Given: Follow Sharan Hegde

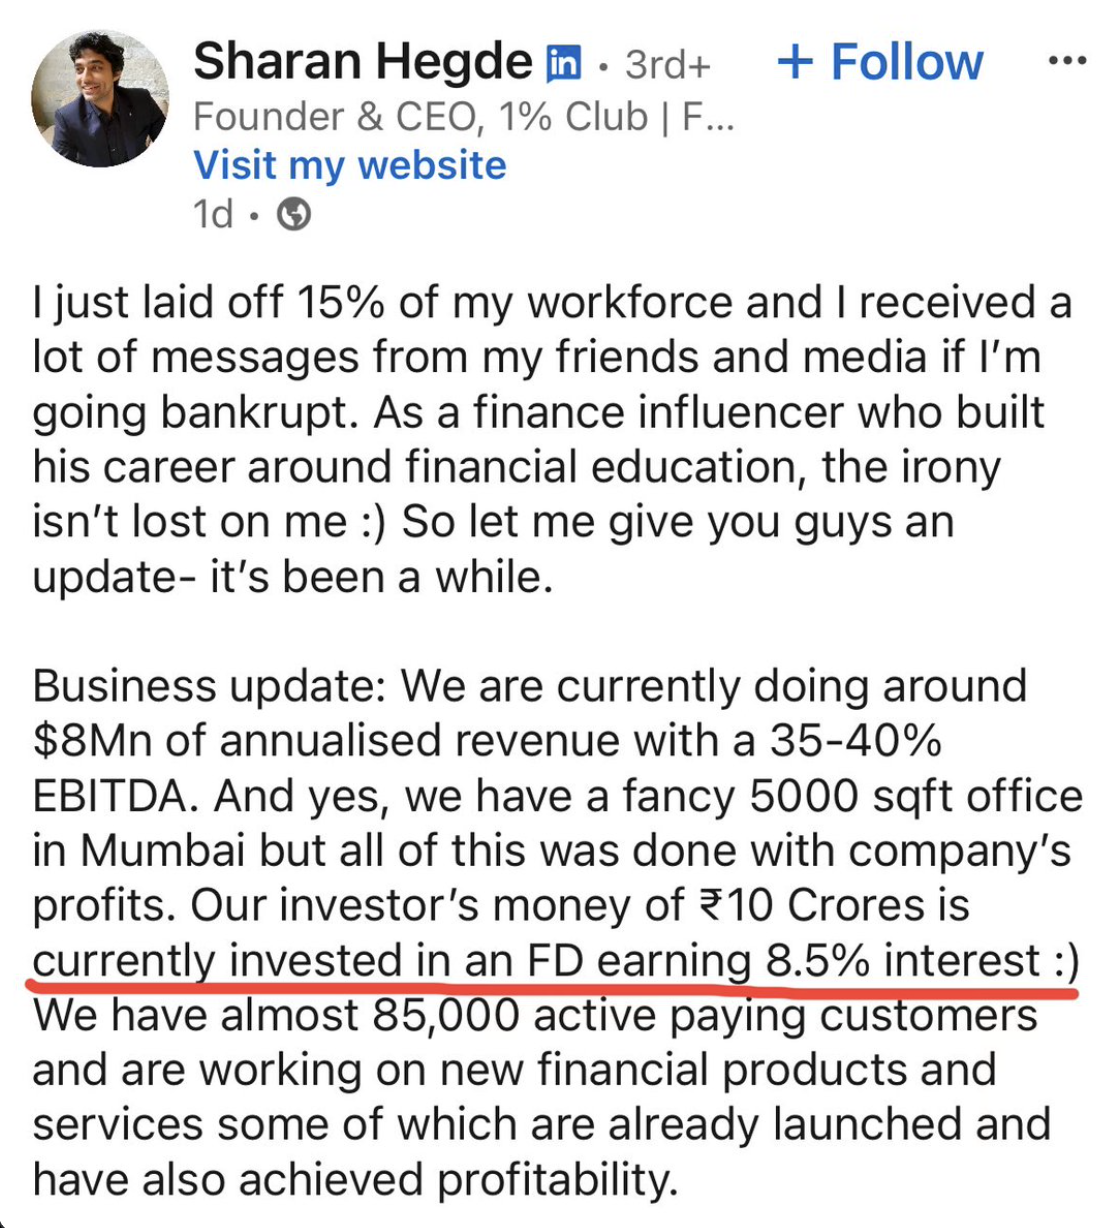Looking at the screenshot, I should click(x=880, y=62).
